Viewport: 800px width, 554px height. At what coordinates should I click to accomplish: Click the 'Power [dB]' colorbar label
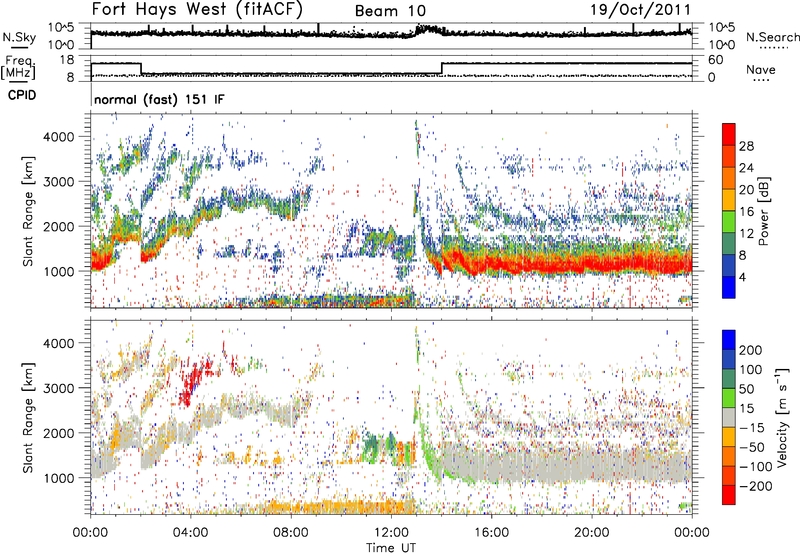[x=763, y=211]
